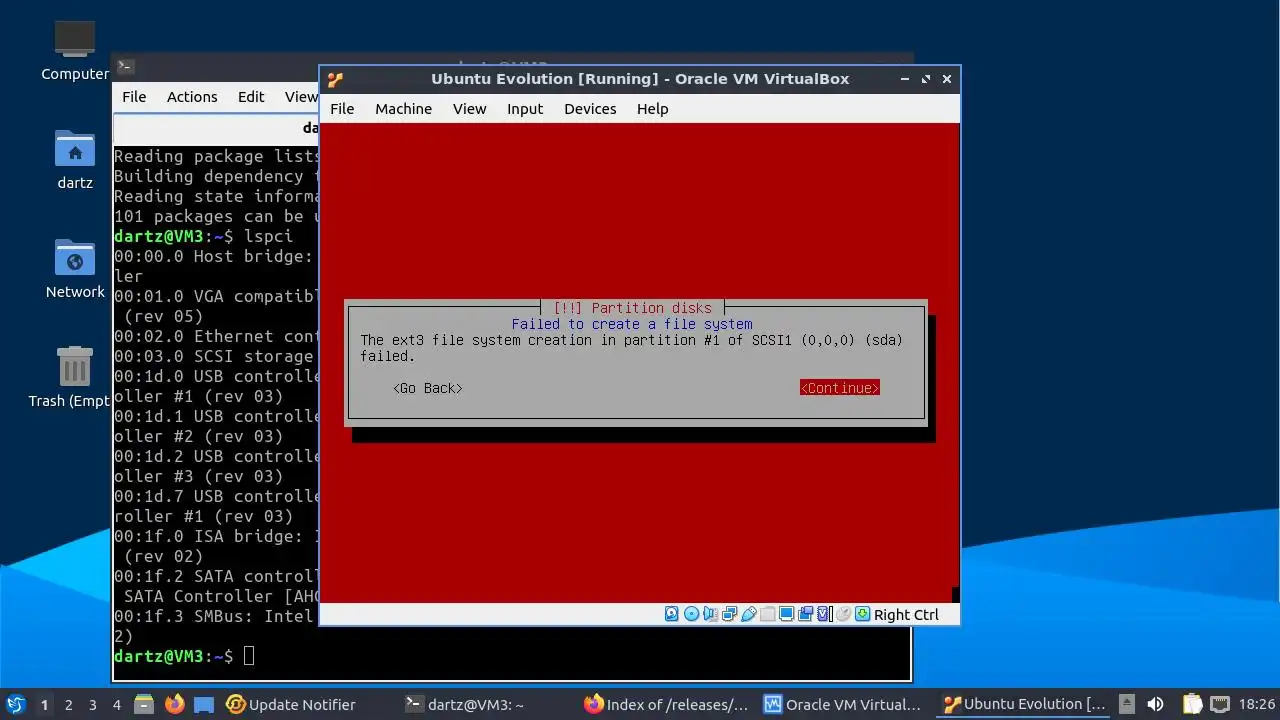Click the hard disk activity indicator in VirtualBox status bar
The image size is (1280, 720).
tap(672, 614)
